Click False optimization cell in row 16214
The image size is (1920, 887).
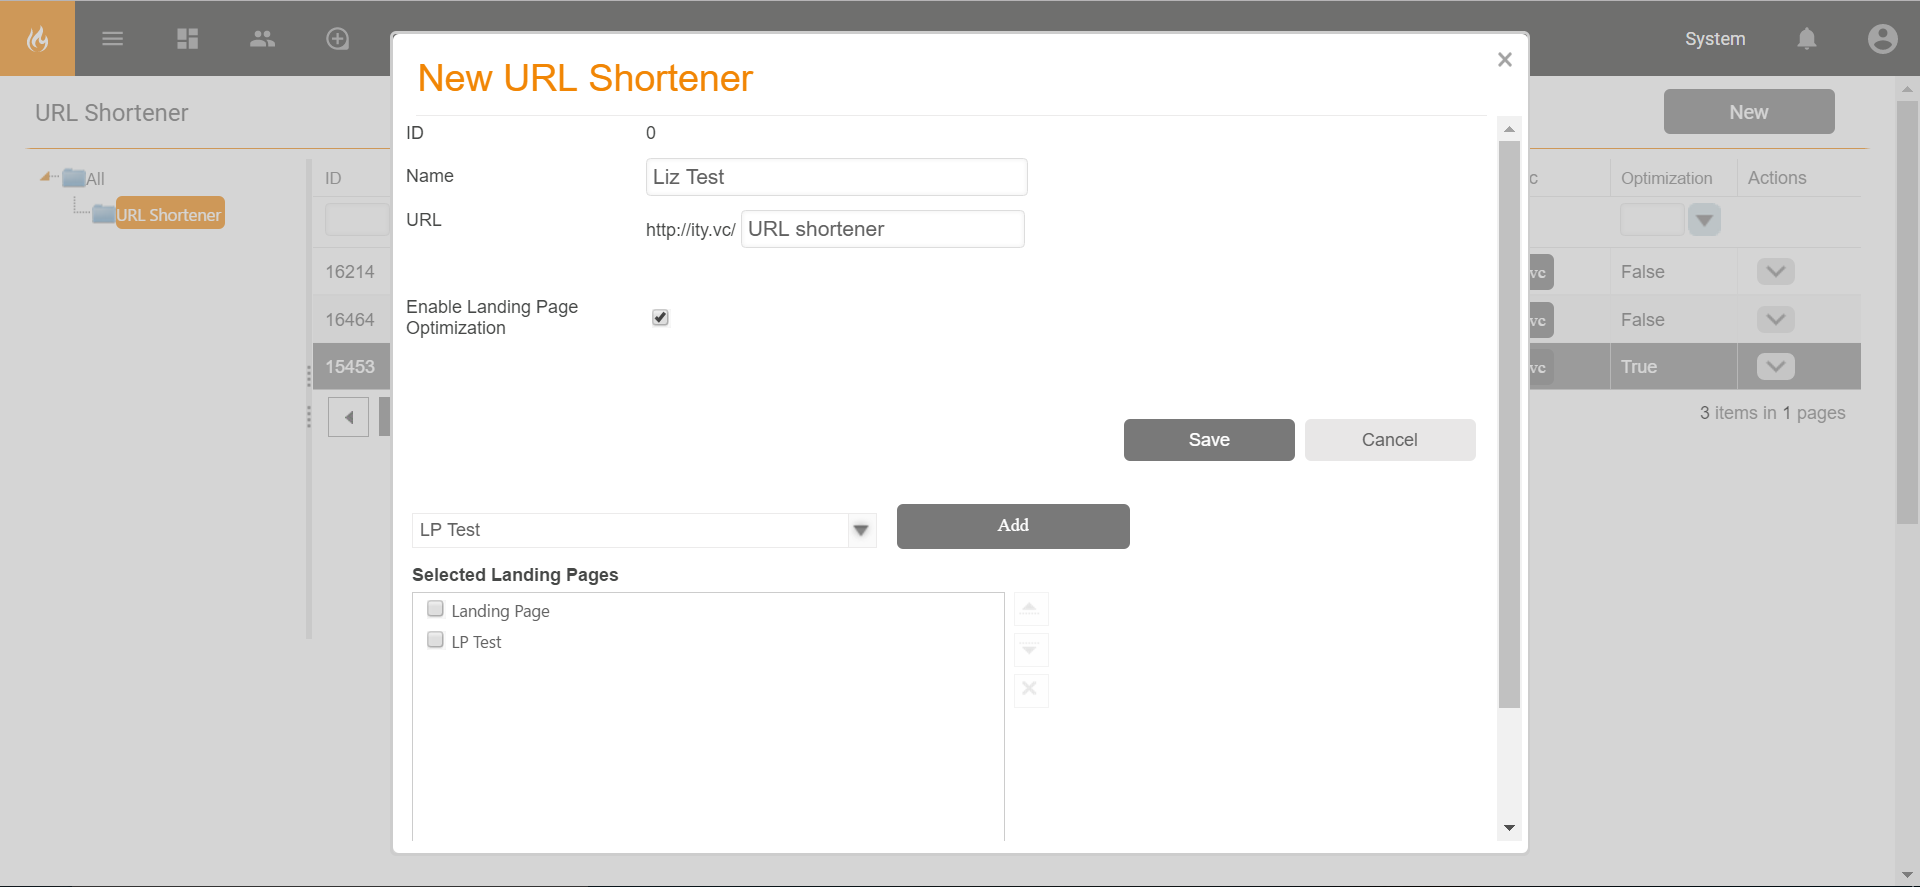pyautogui.click(x=1673, y=272)
